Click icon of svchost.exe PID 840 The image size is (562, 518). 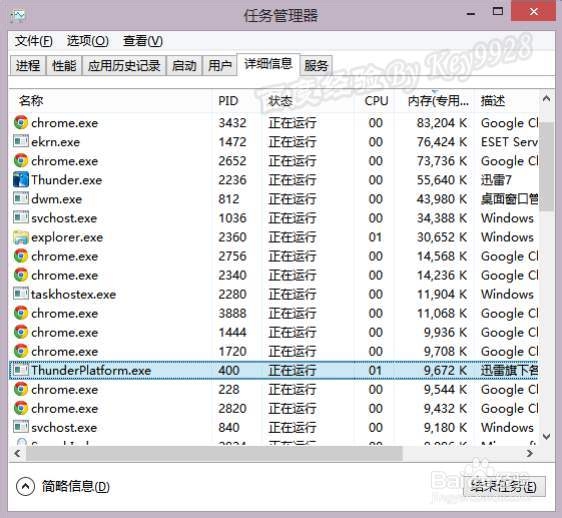click(21, 427)
